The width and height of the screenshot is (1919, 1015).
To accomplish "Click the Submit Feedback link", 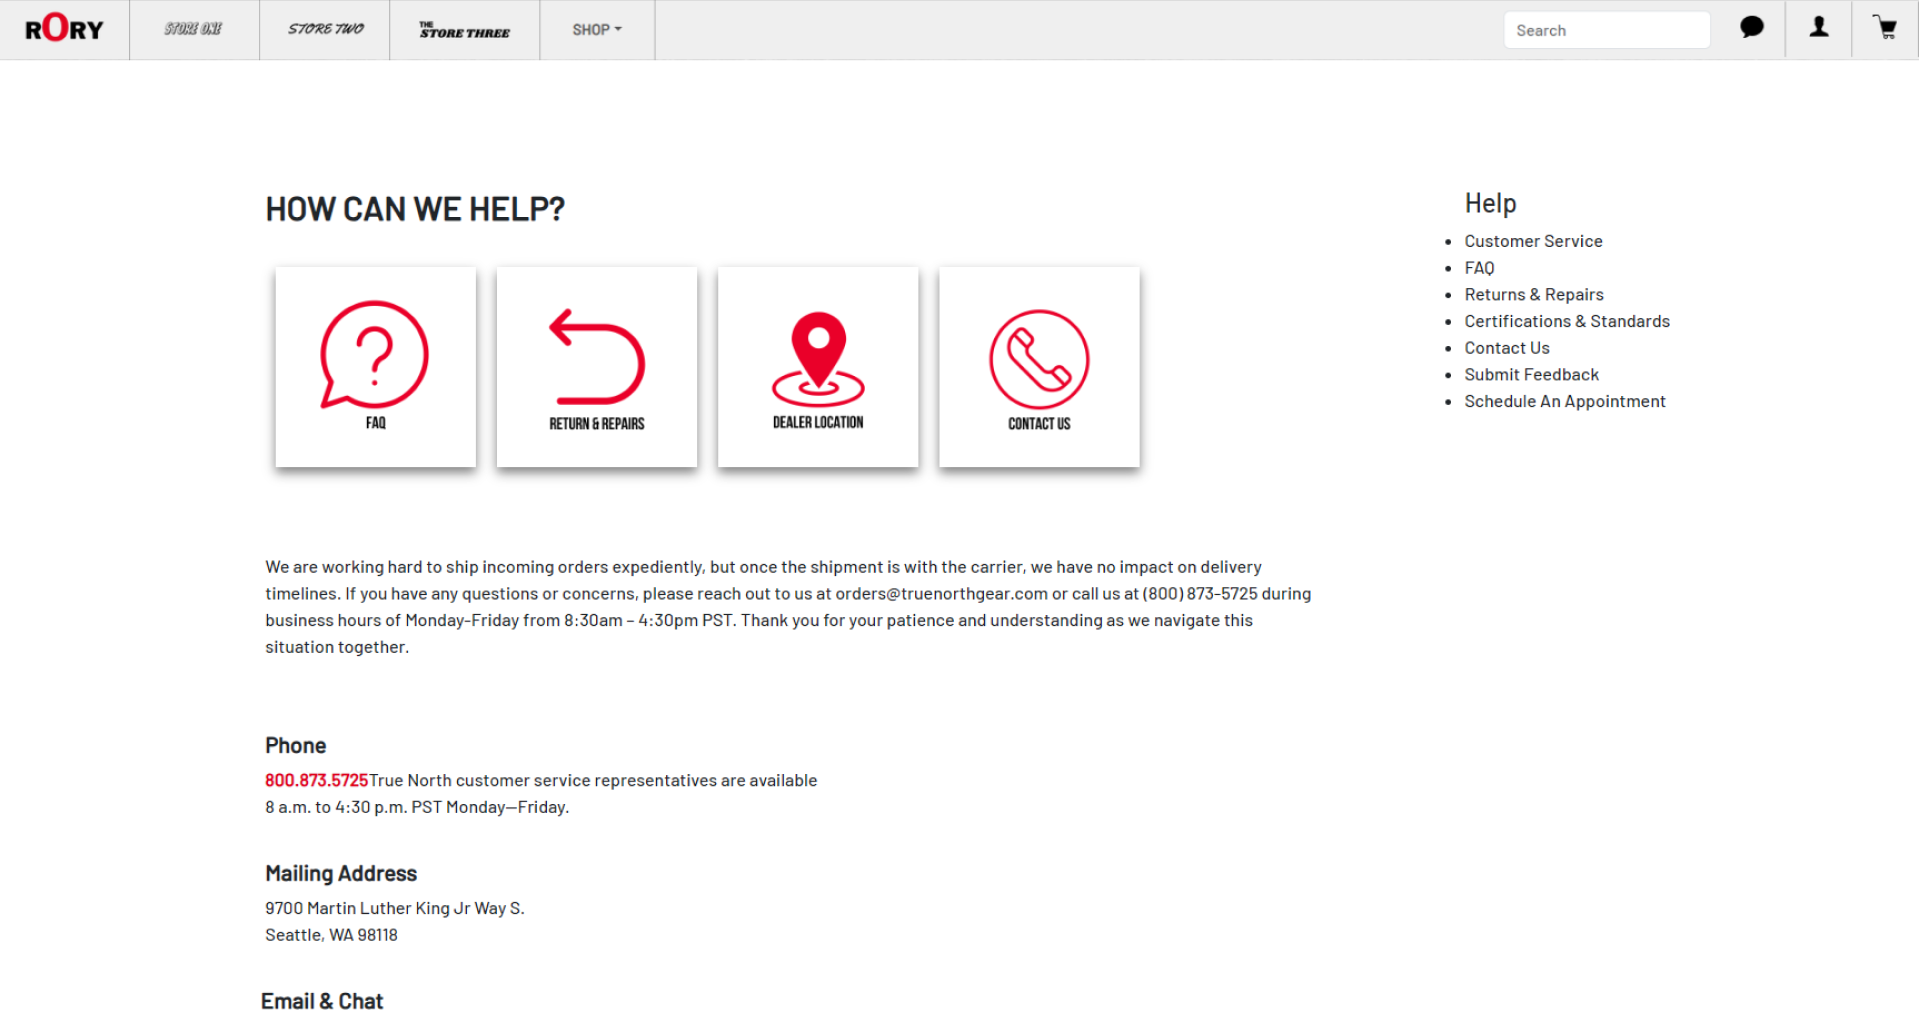I will click(x=1531, y=374).
